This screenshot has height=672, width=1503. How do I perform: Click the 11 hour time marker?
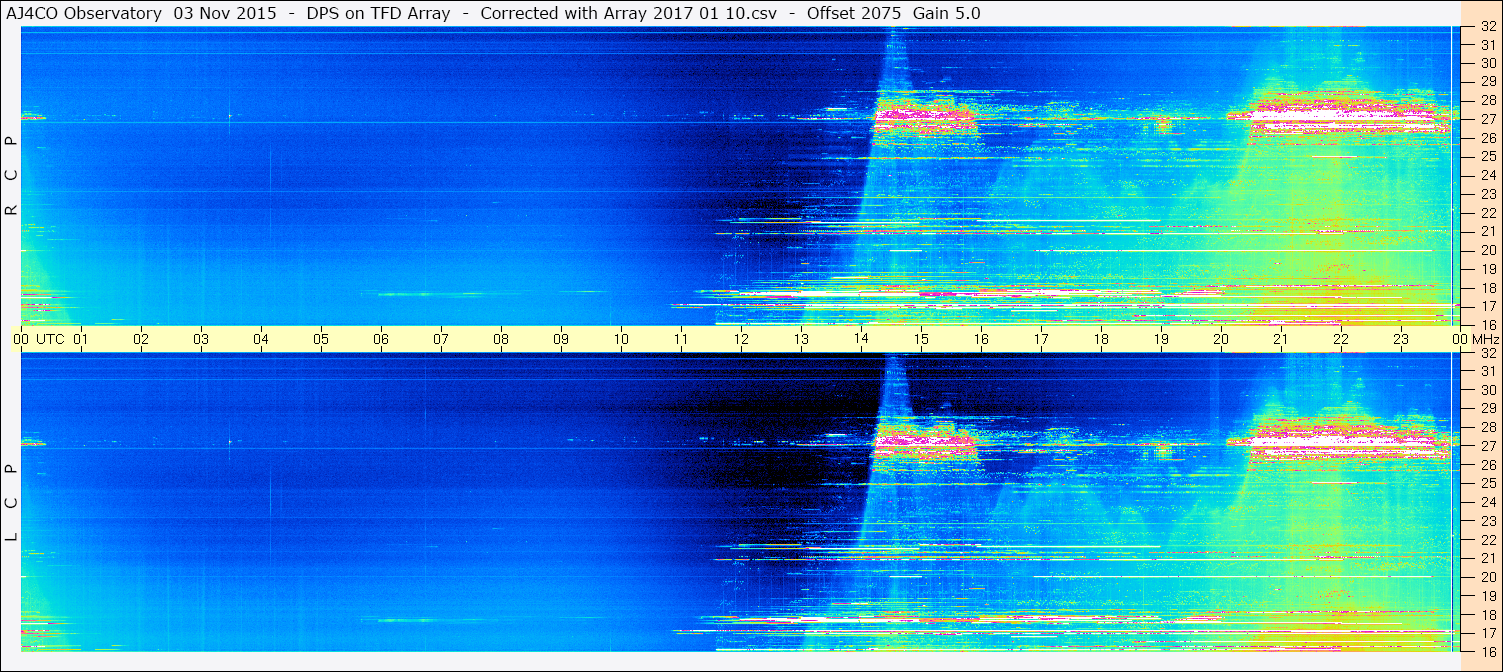click(x=681, y=339)
